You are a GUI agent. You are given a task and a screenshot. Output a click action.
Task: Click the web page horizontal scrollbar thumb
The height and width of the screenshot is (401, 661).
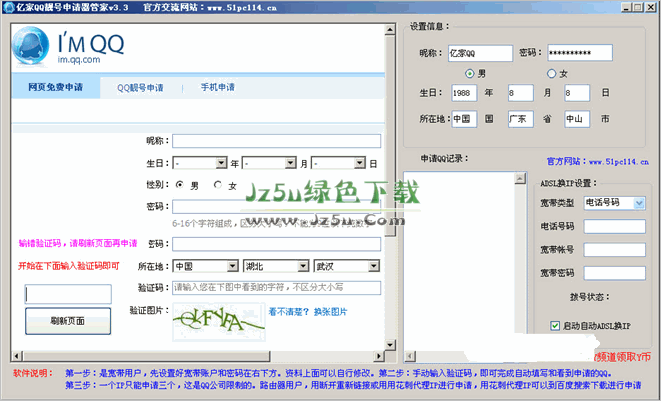pos(146,356)
